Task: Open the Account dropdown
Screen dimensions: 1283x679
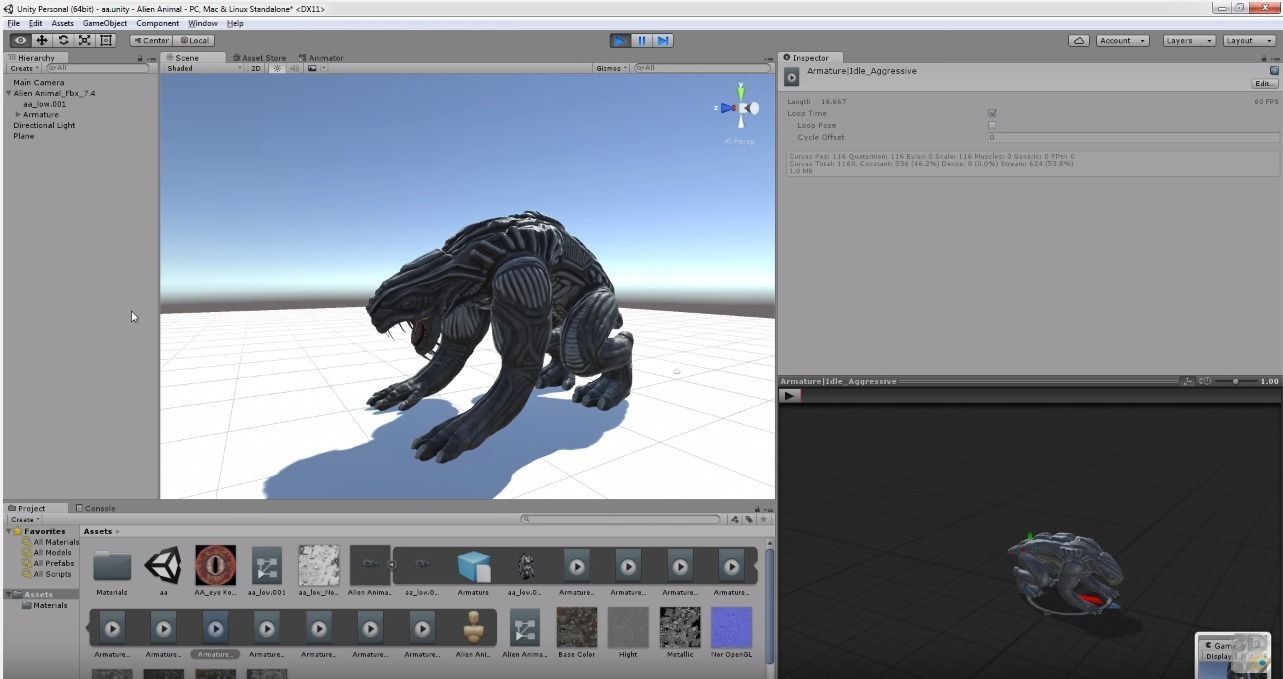Action: click(x=1121, y=41)
